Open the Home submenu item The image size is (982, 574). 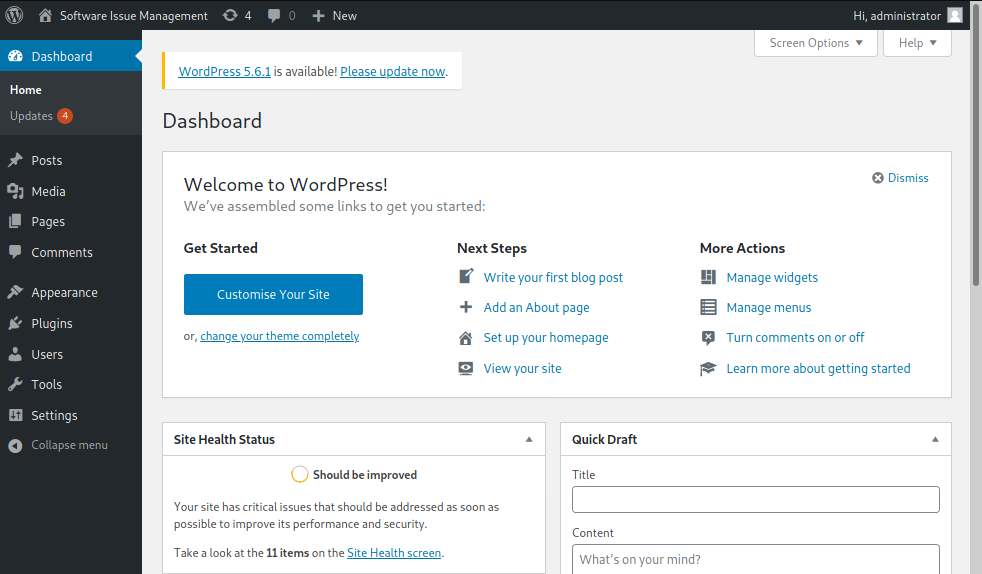point(26,90)
